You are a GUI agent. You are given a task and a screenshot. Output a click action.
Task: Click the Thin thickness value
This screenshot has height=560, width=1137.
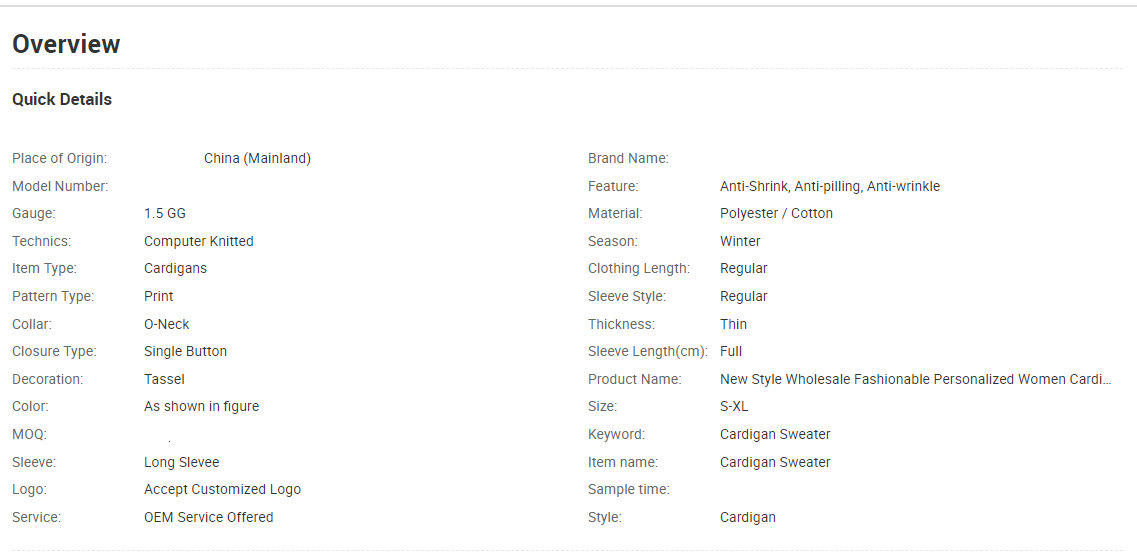click(x=733, y=324)
